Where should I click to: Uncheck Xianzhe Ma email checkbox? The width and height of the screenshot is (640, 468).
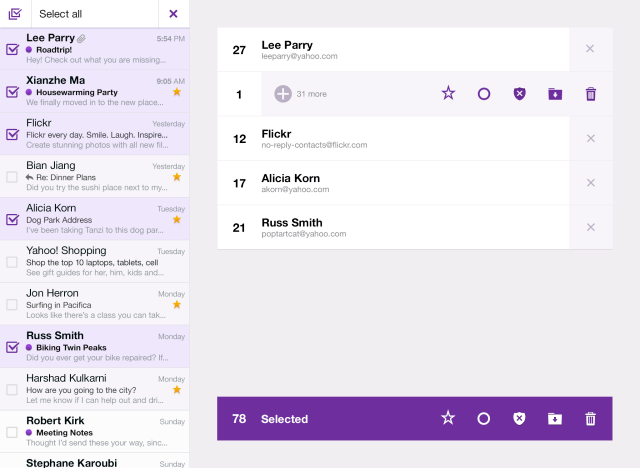(12, 92)
